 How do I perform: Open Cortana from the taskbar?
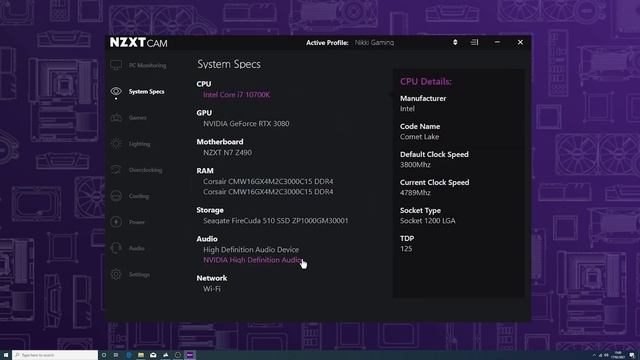[x=104, y=355]
